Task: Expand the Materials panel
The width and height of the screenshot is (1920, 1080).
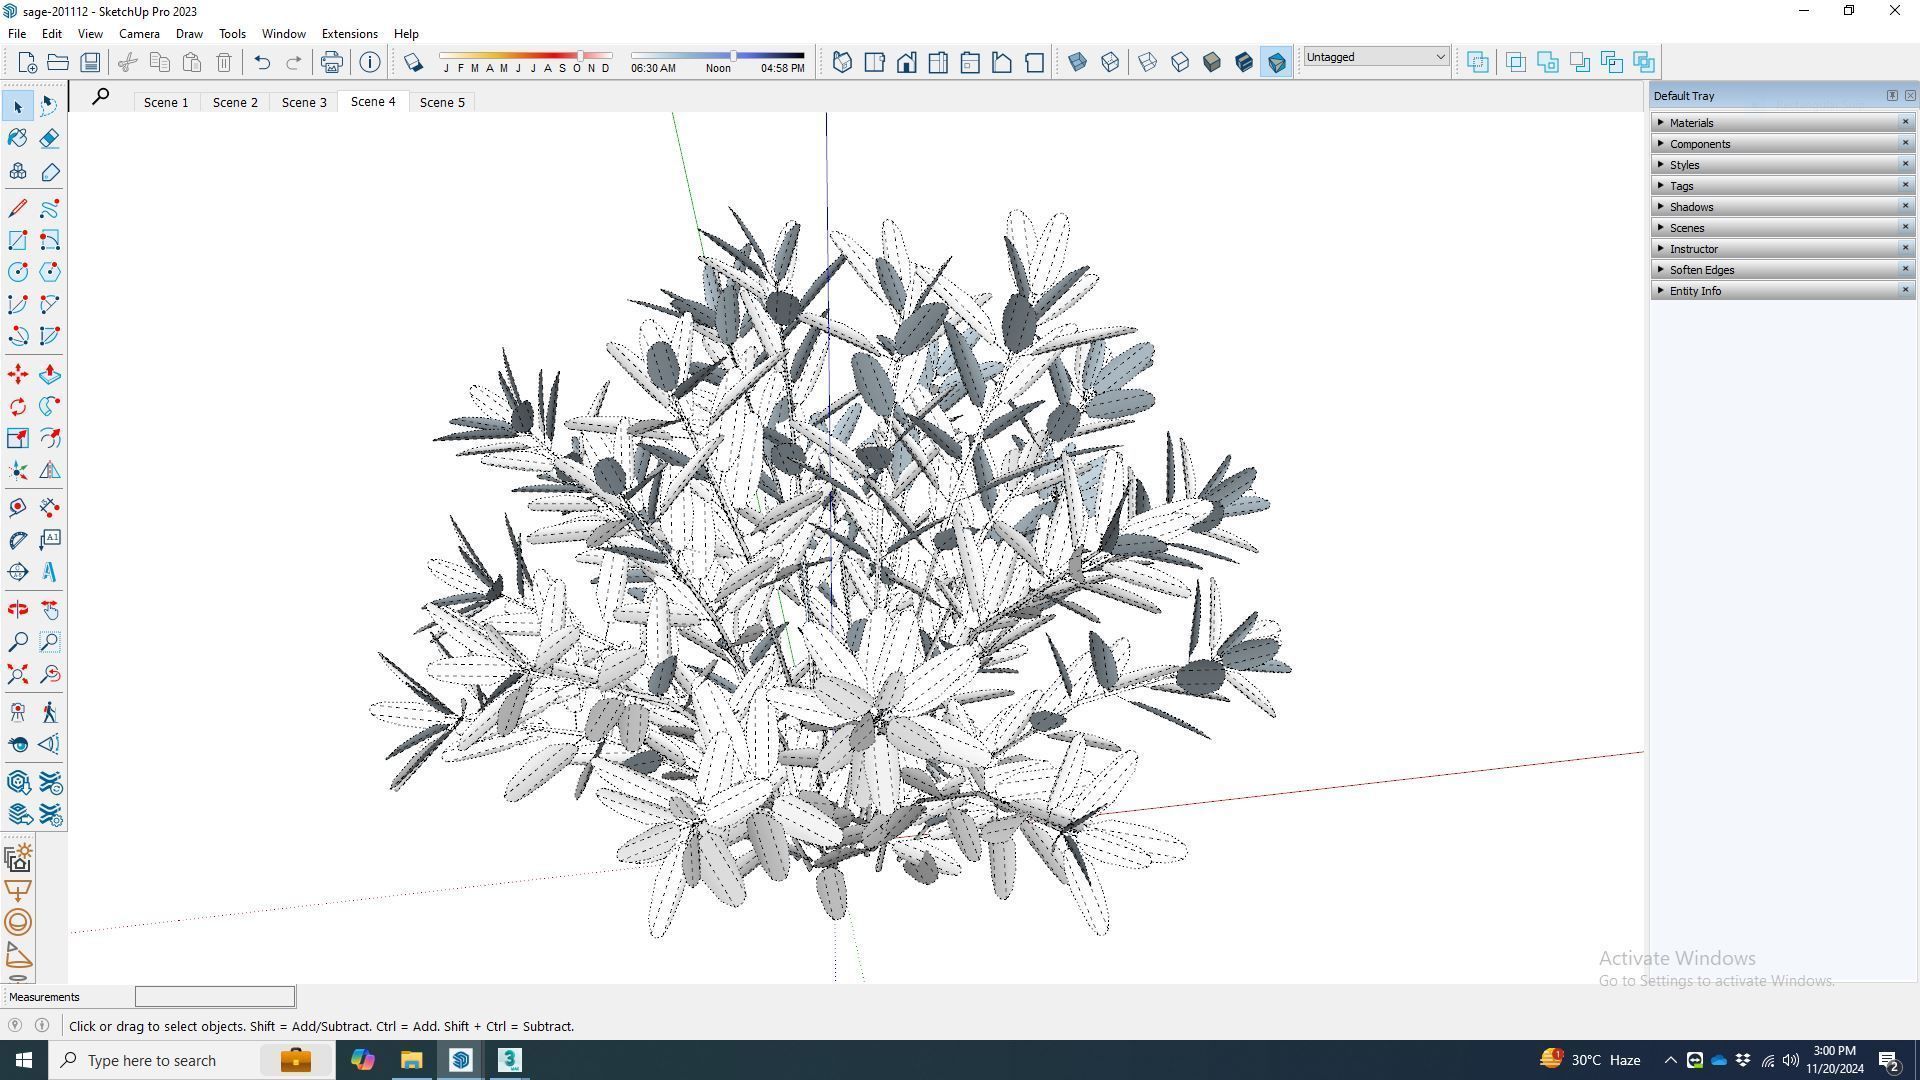Action: click(1691, 123)
